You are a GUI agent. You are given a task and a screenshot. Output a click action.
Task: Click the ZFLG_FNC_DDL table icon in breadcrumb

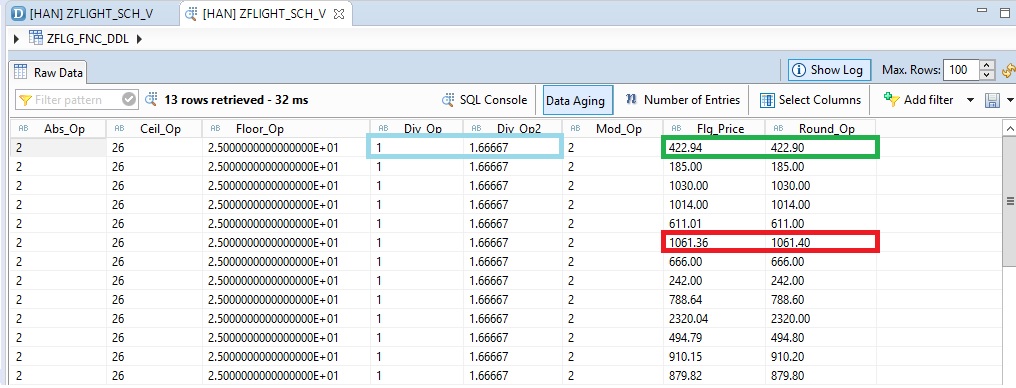pos(36,39)
